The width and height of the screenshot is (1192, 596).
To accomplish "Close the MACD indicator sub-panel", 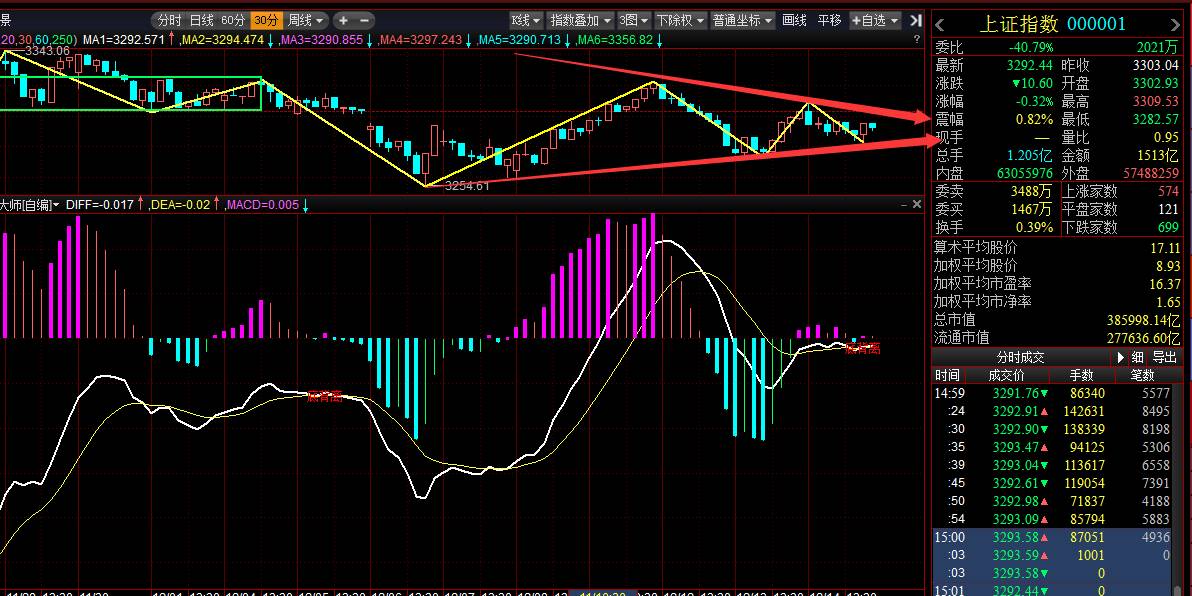I will pos(917,204).
